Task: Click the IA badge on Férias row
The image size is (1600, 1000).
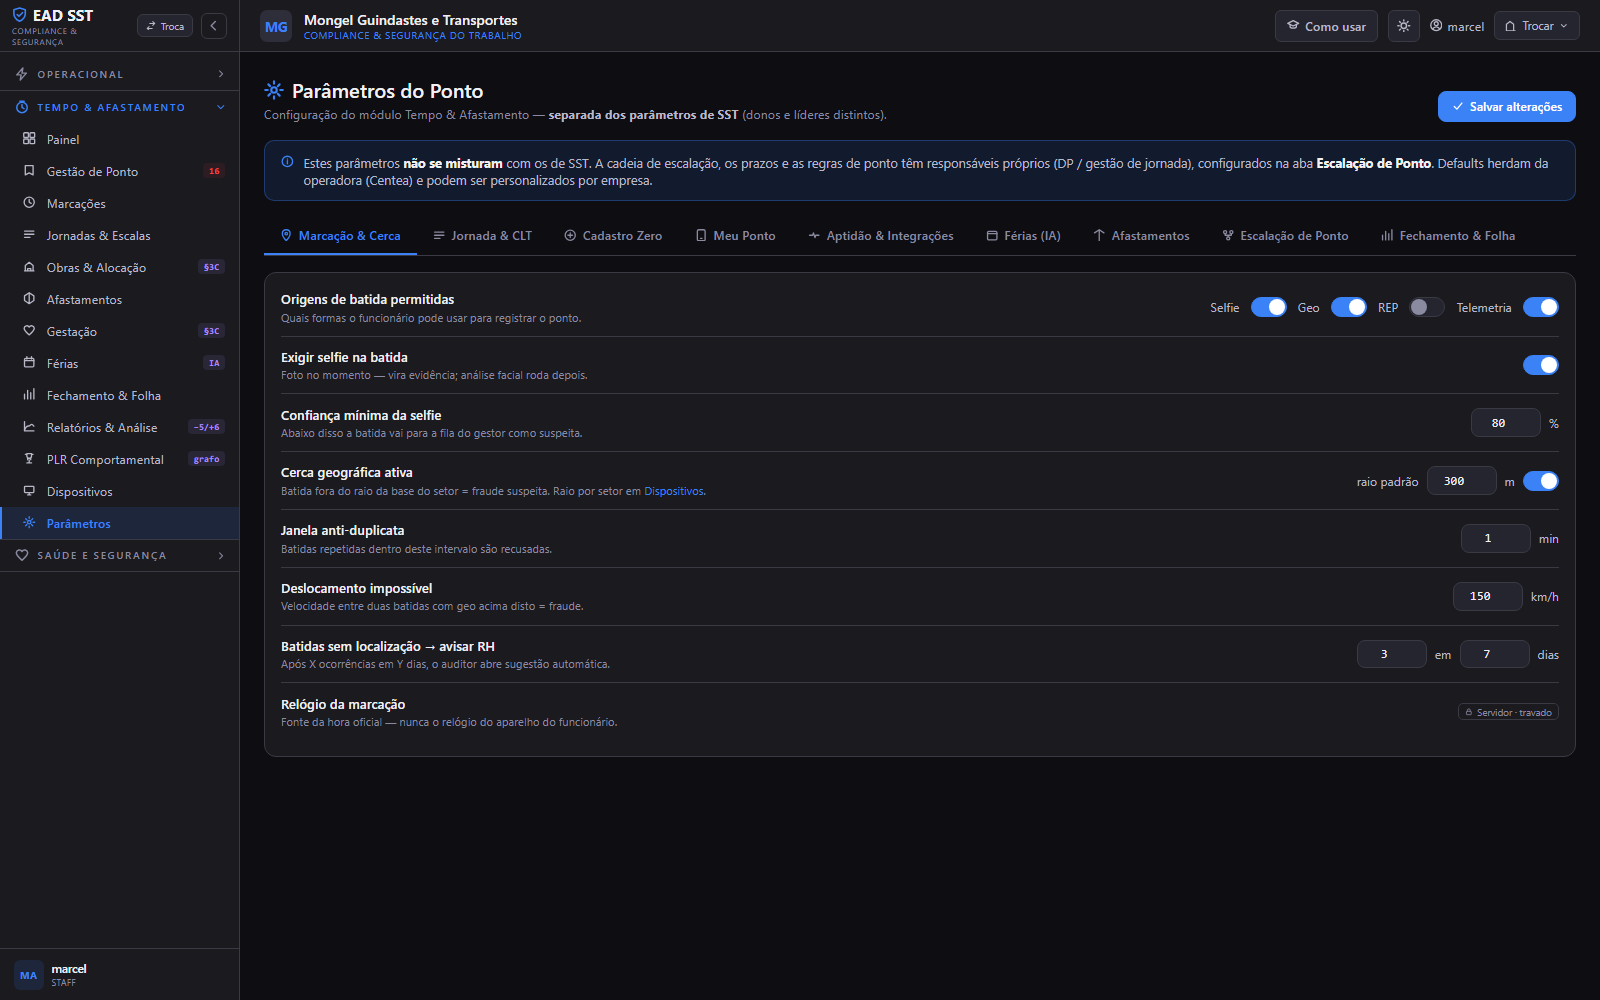Action: (x=214, y=363)
